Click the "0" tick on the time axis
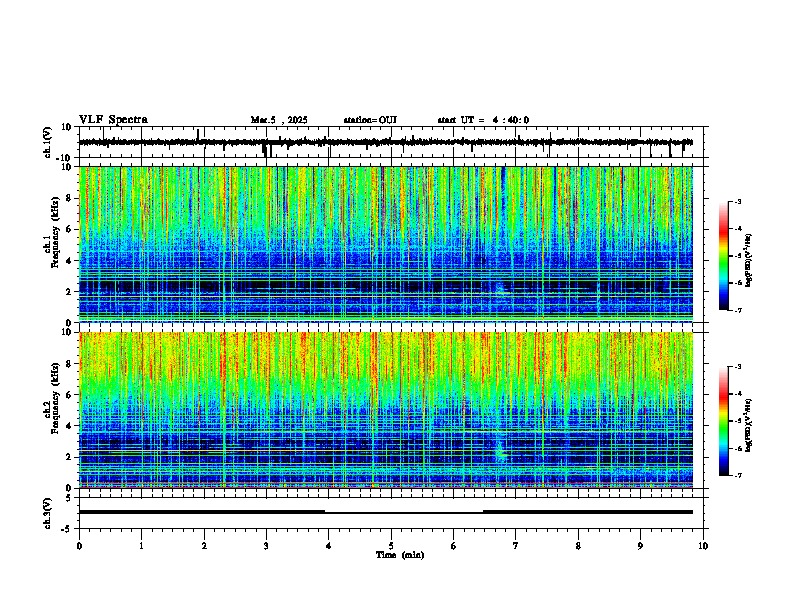This screenshot has height=612, width=792. point(79,546)
